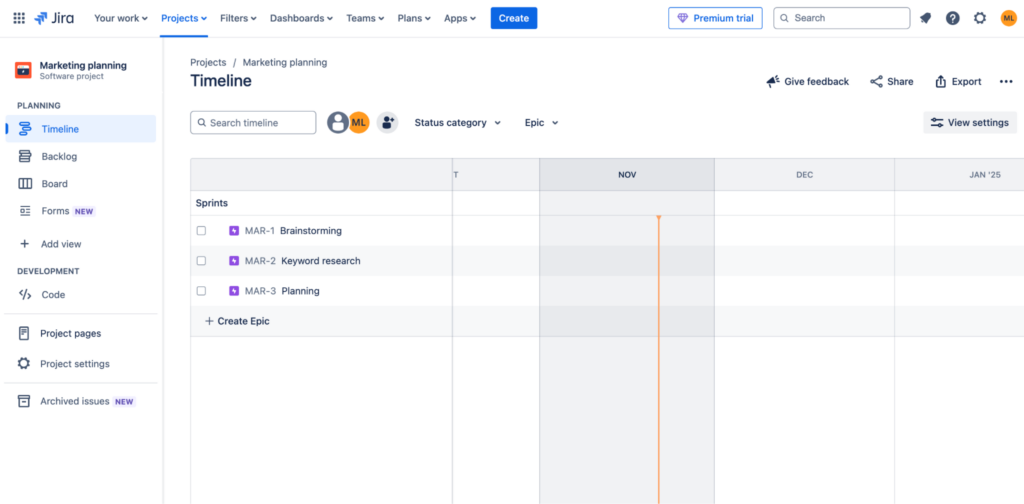Viewport: 1024px width, 504px height.
Task: Tick the MAR-2 Keyword research checkbox
Action: pyautogui.click(x=201, y=261)
